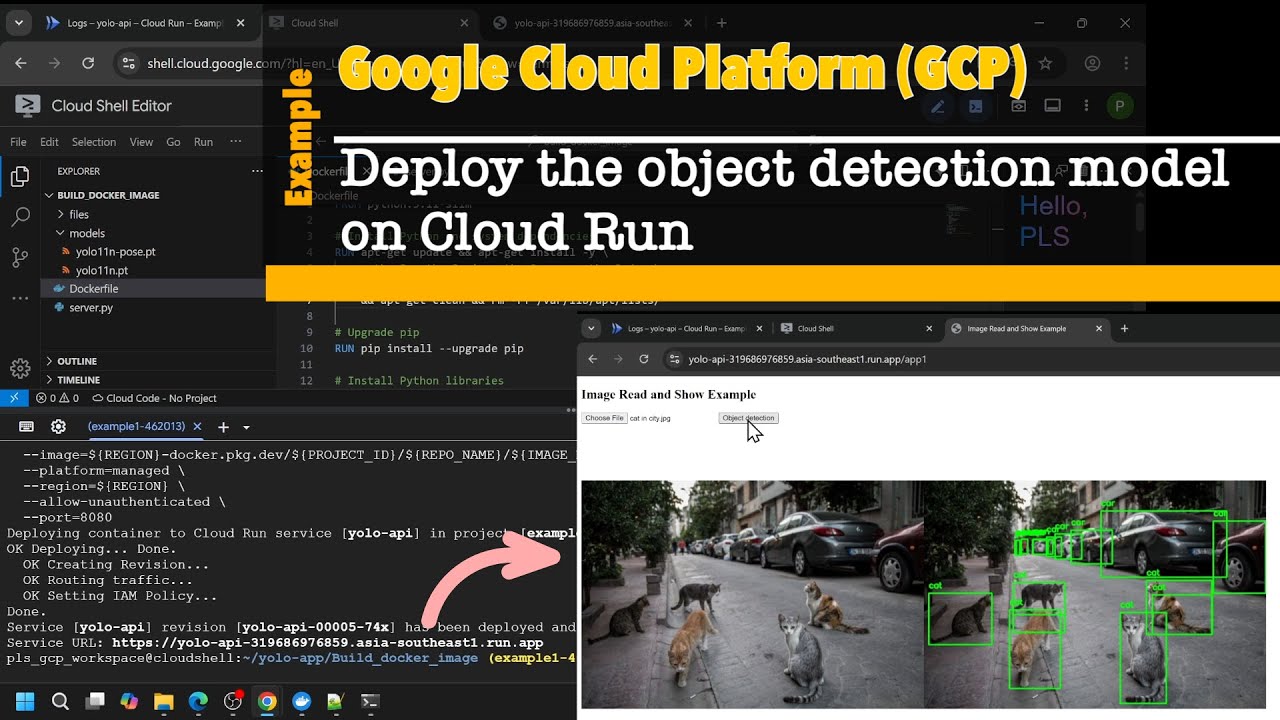
Task: Click the terminal keyboard icon
Action: (26, 427)
